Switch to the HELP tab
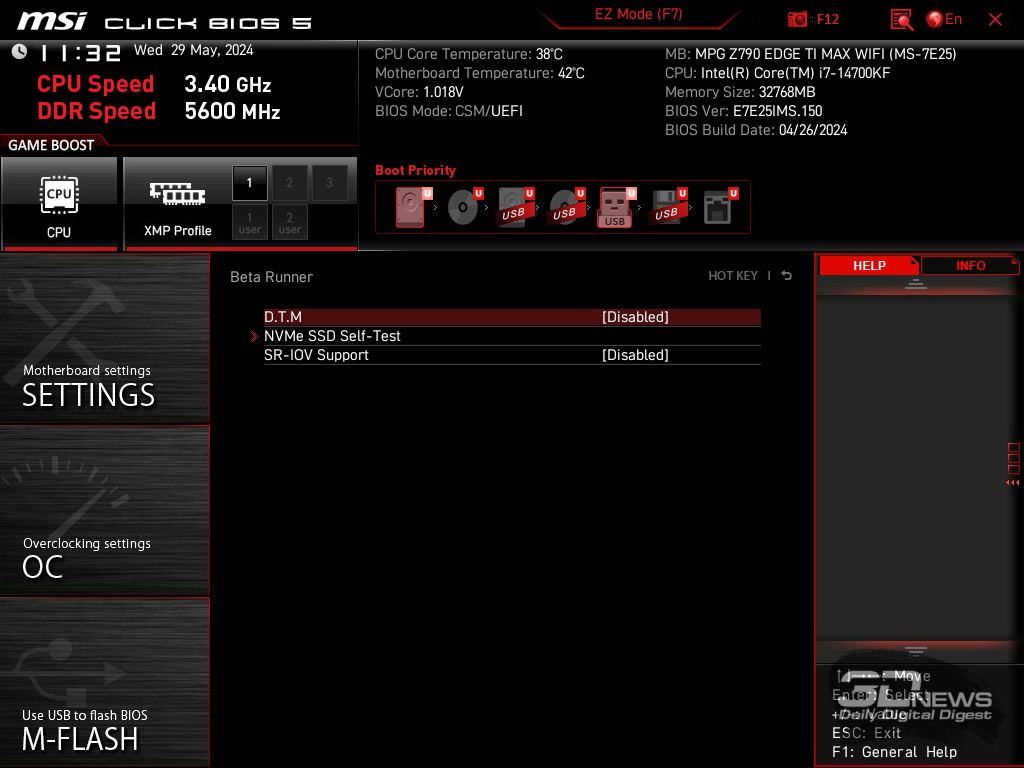 click(869, 266)
